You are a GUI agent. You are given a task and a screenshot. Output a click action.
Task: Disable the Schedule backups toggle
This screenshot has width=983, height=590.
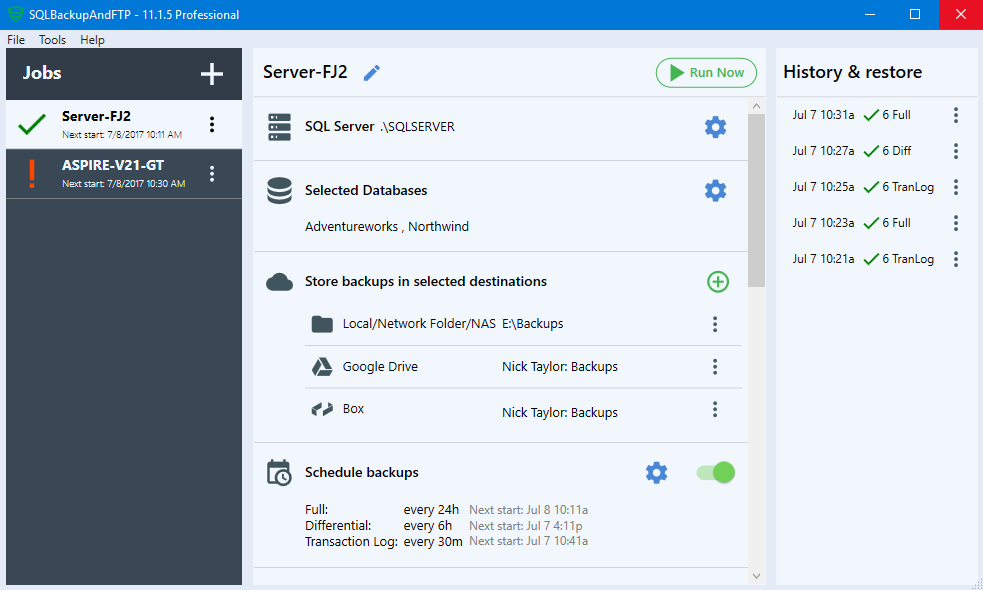pyautogui.click(x=714, y=472)
